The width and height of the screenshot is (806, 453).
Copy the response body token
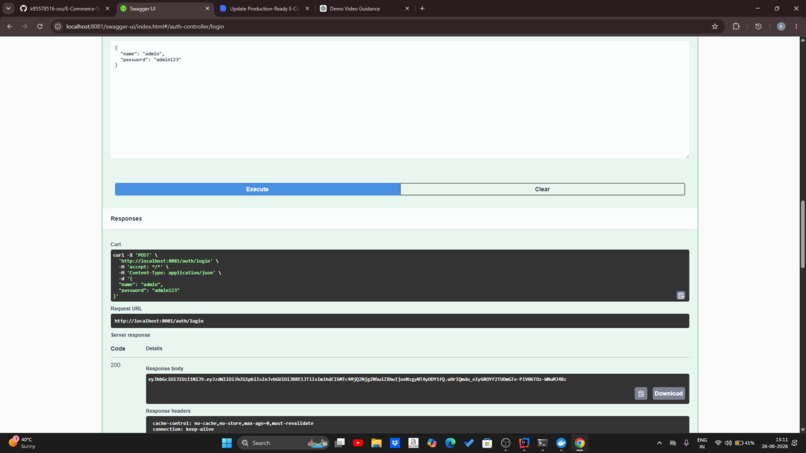640,393
